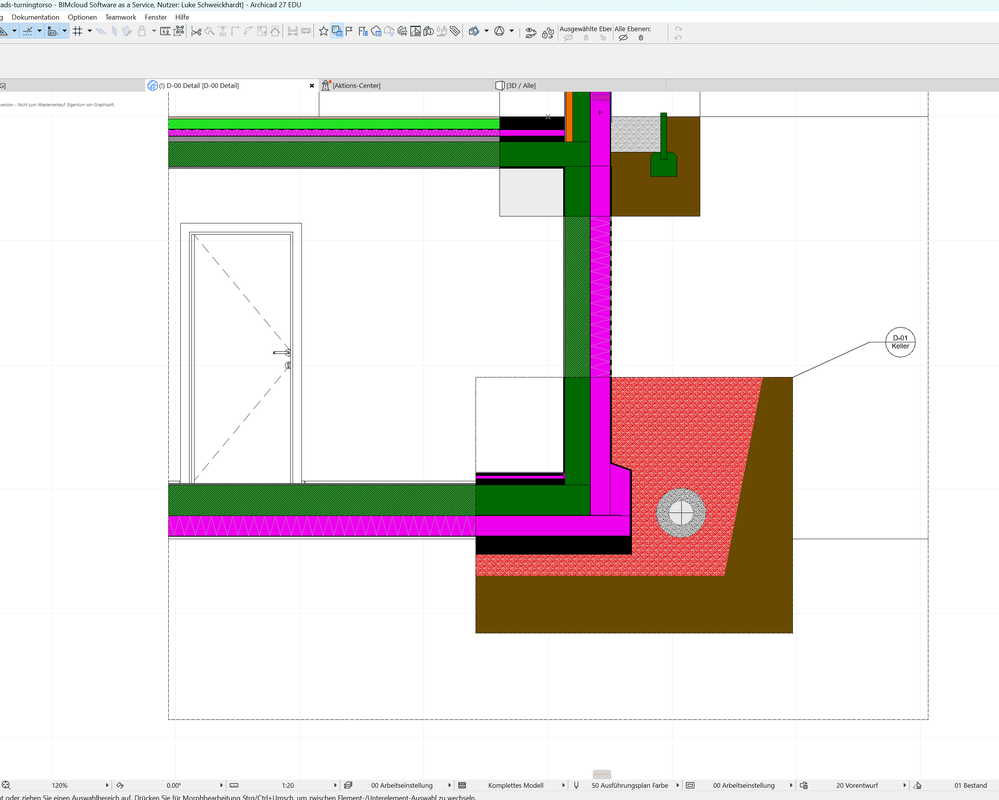Image resolution: width=999 pixels, height=800 pixels.
Task: Toggle lock for all layers under Alle Ebenen
Action: point(641,37)
